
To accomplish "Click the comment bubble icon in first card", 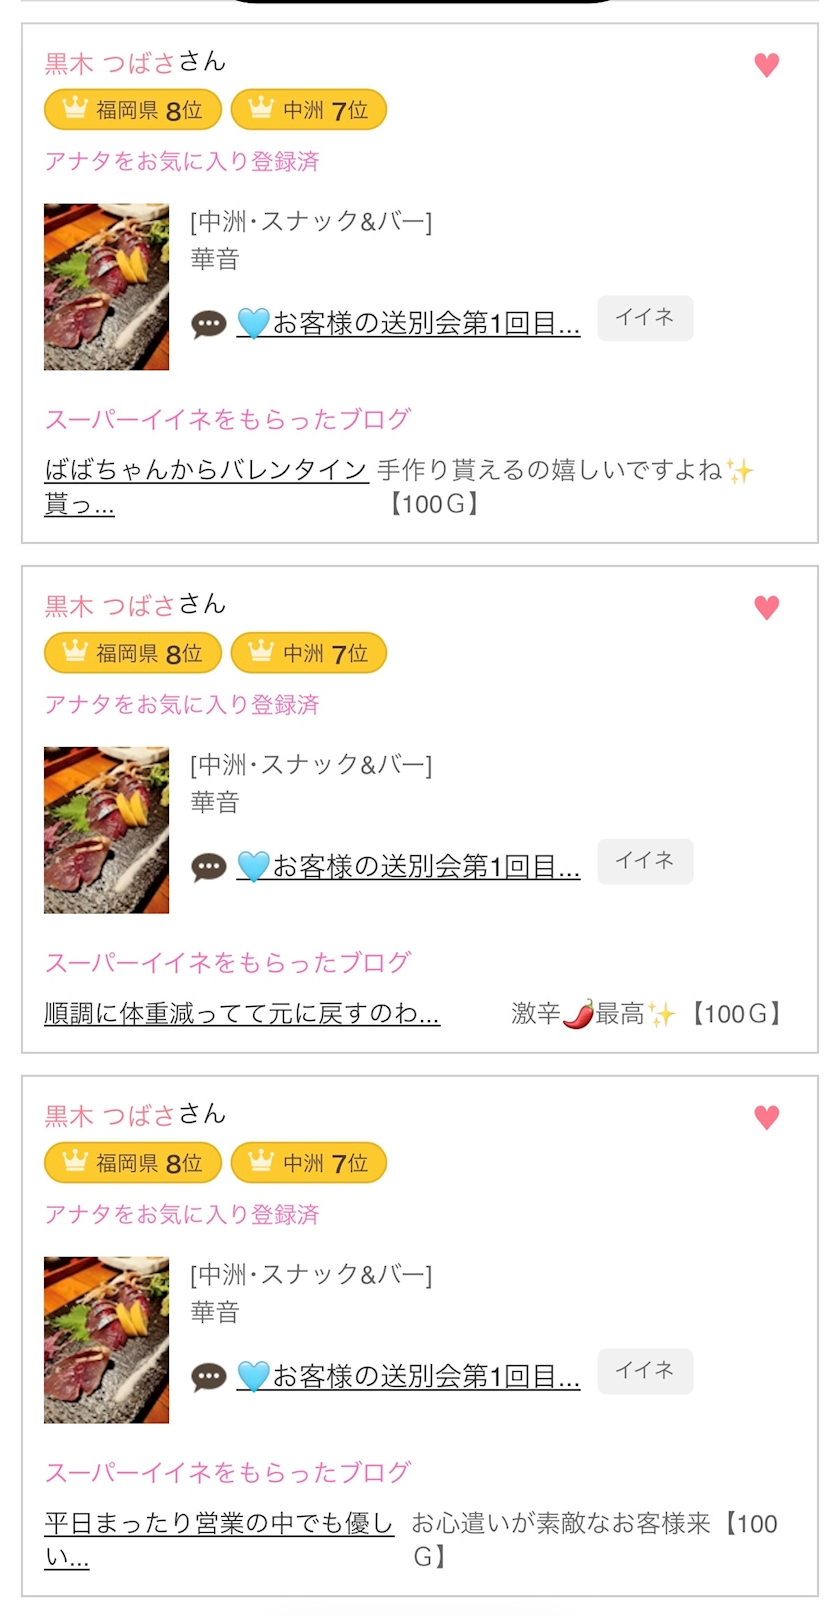I will [208, 324].
